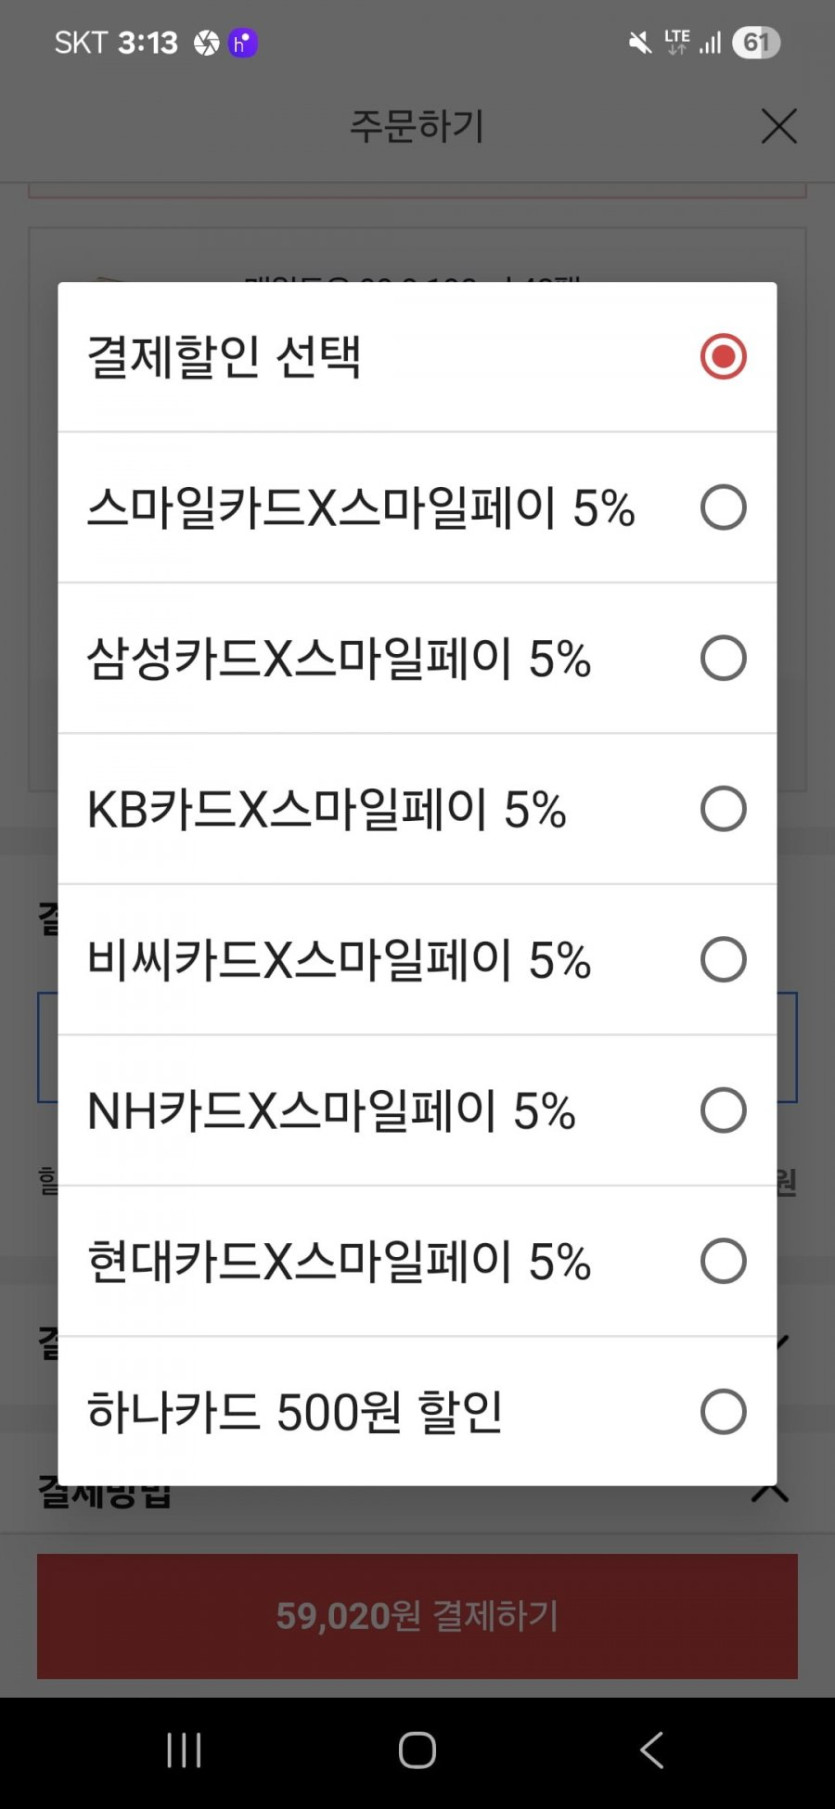Tap the LTE signal status icon
835x1809 pixels.
678,42
